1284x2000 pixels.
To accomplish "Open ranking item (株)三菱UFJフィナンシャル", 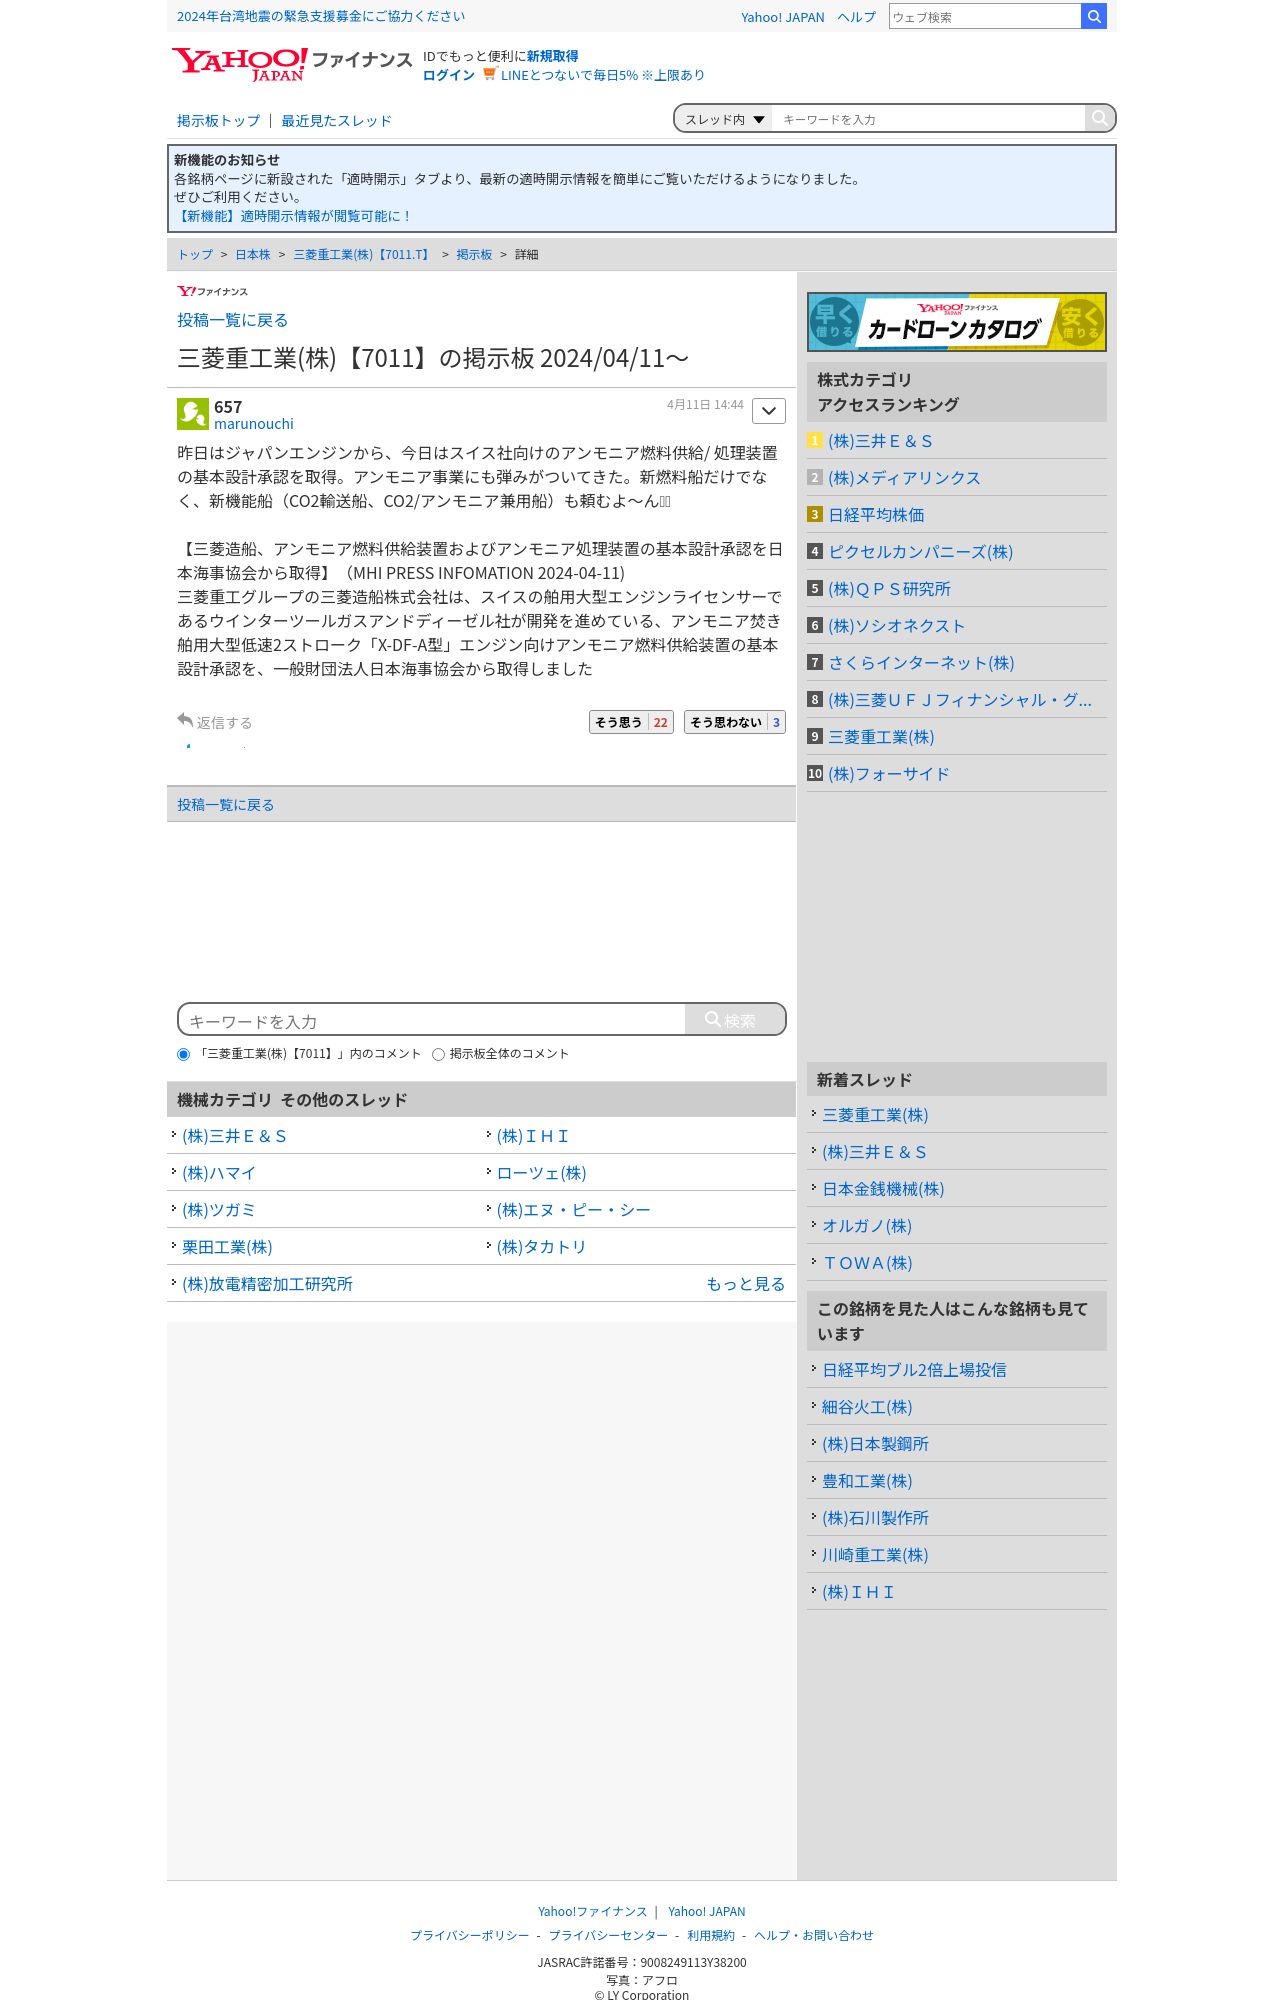I will point(960,700).
